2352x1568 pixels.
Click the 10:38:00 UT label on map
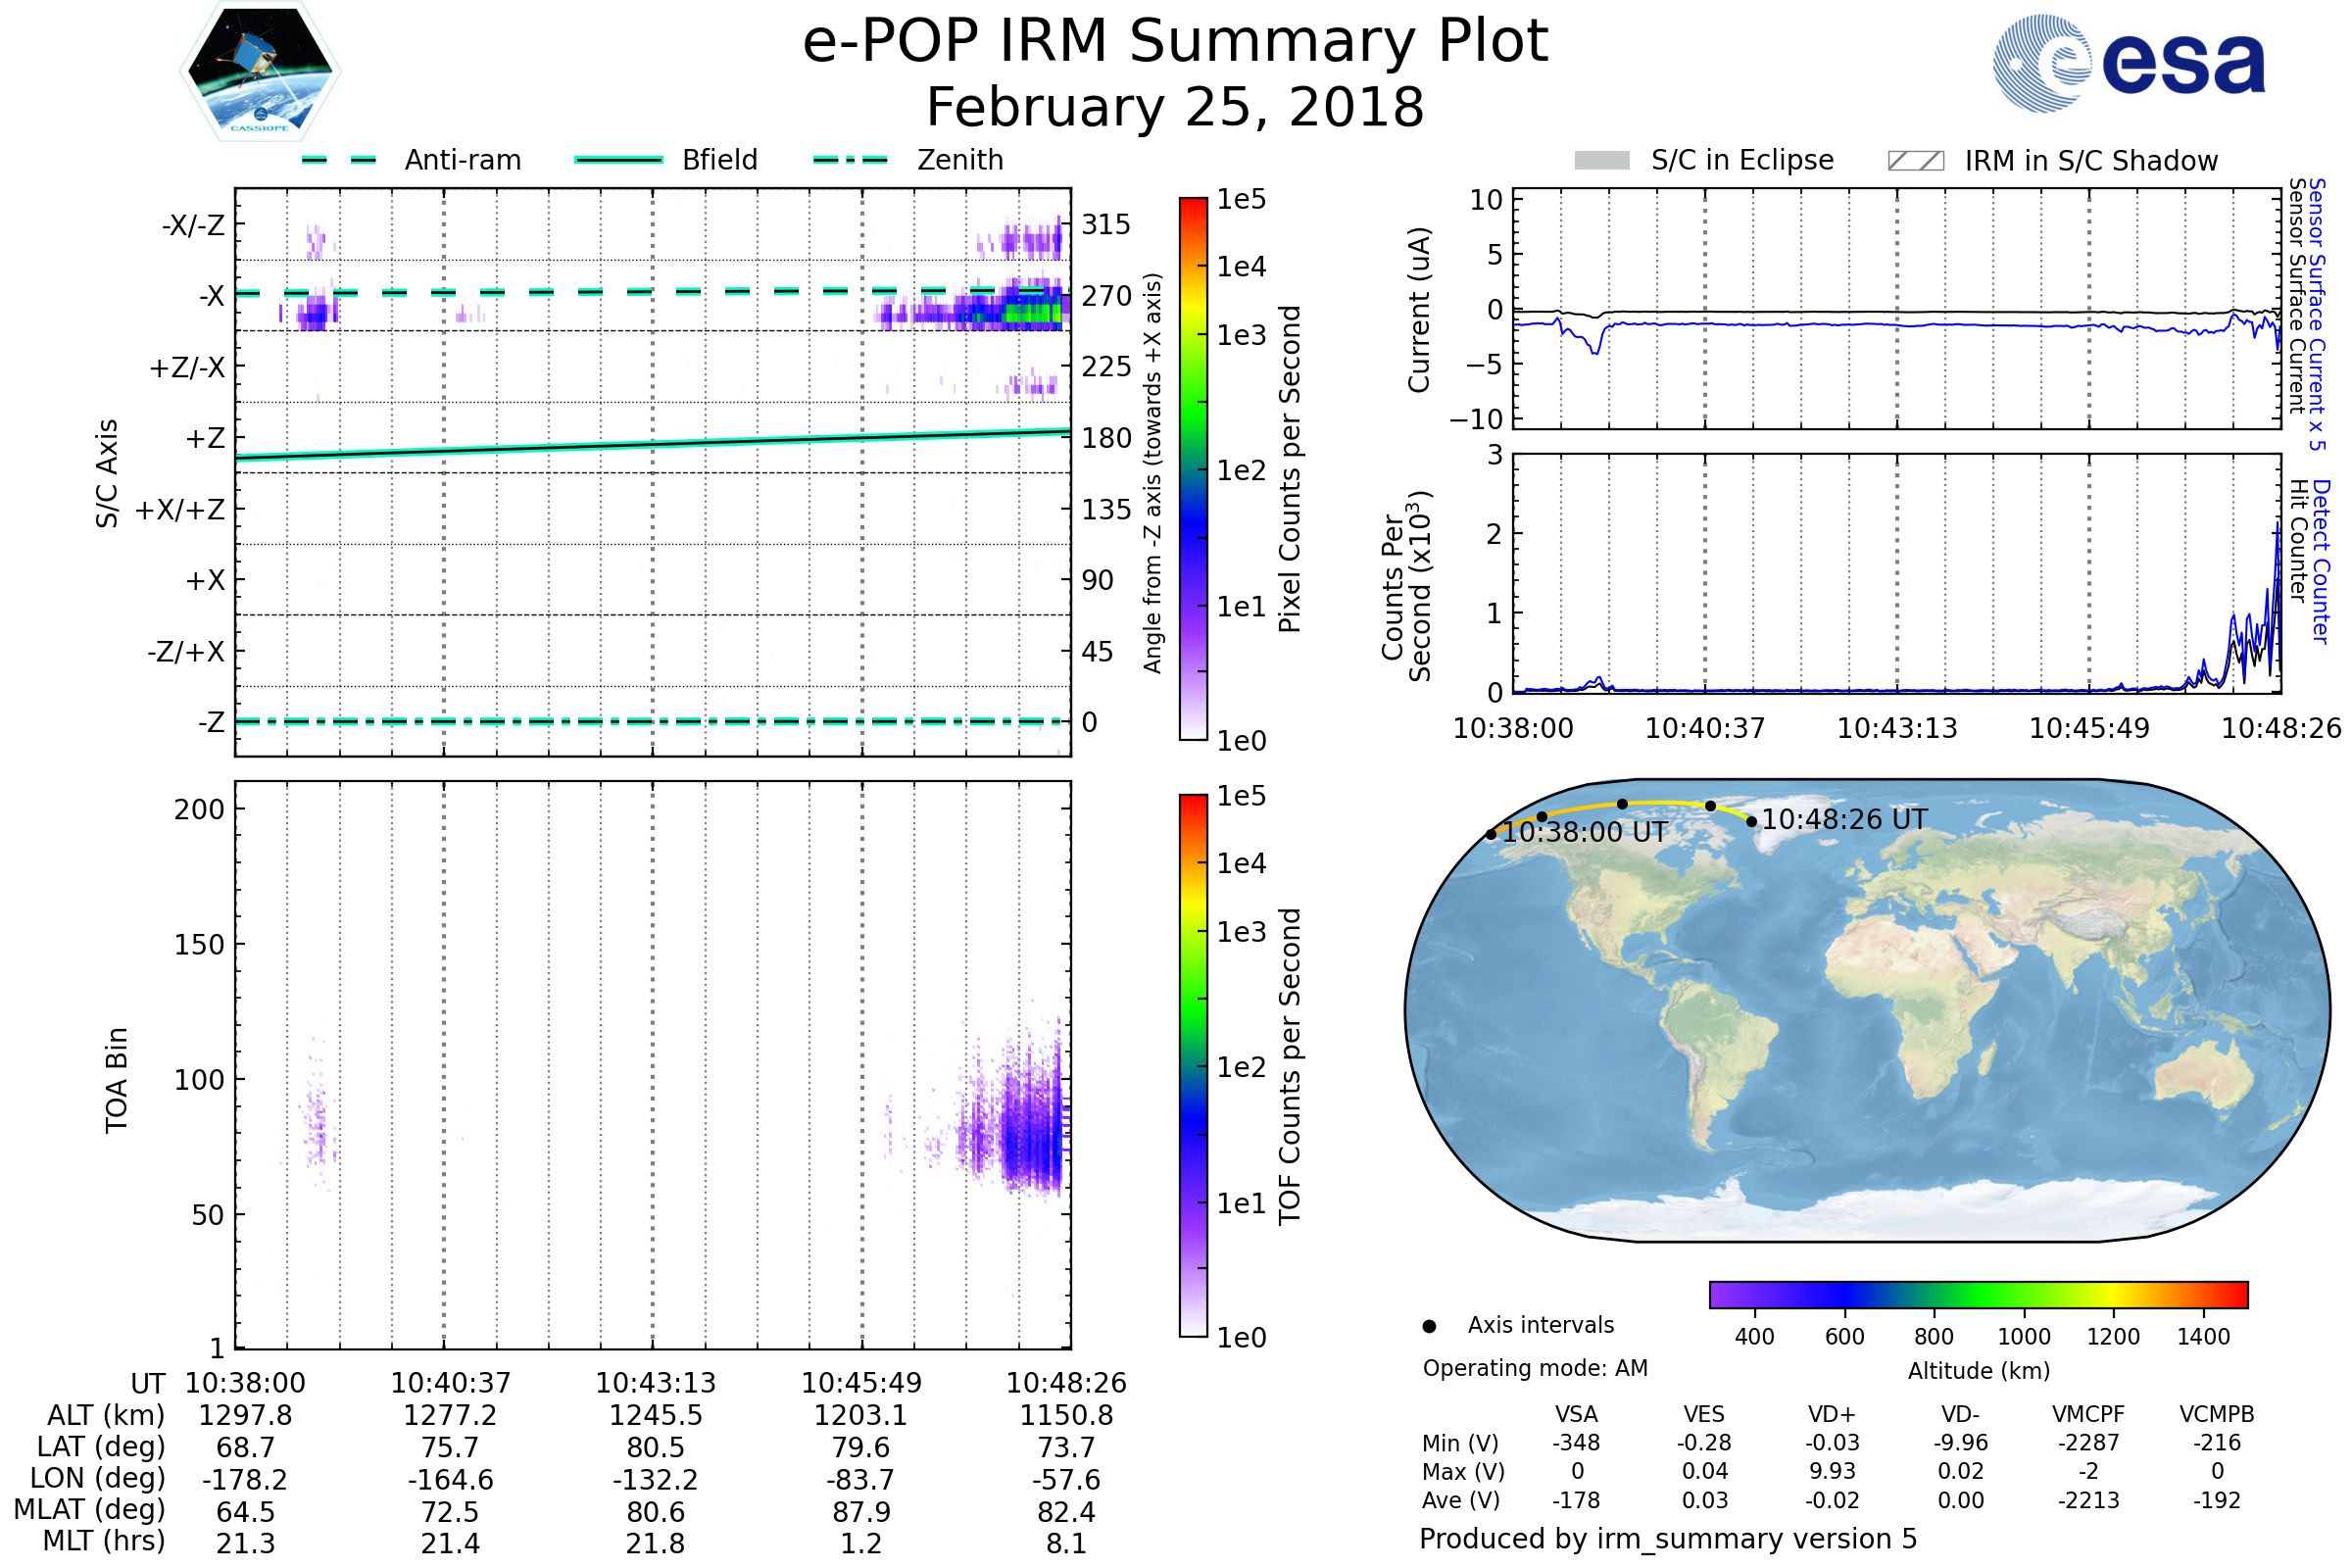click(x=1585, y=833)
